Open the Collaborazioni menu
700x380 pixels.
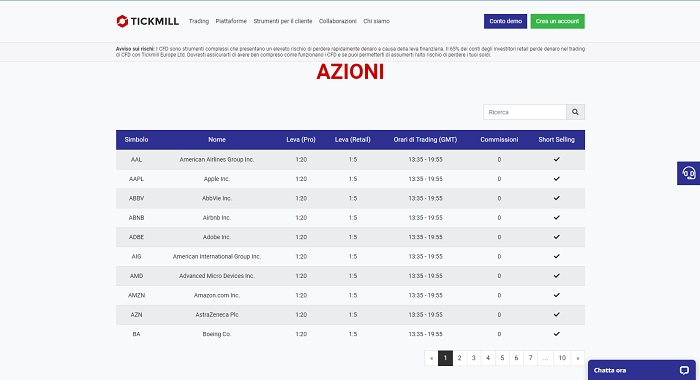[338, 21]
